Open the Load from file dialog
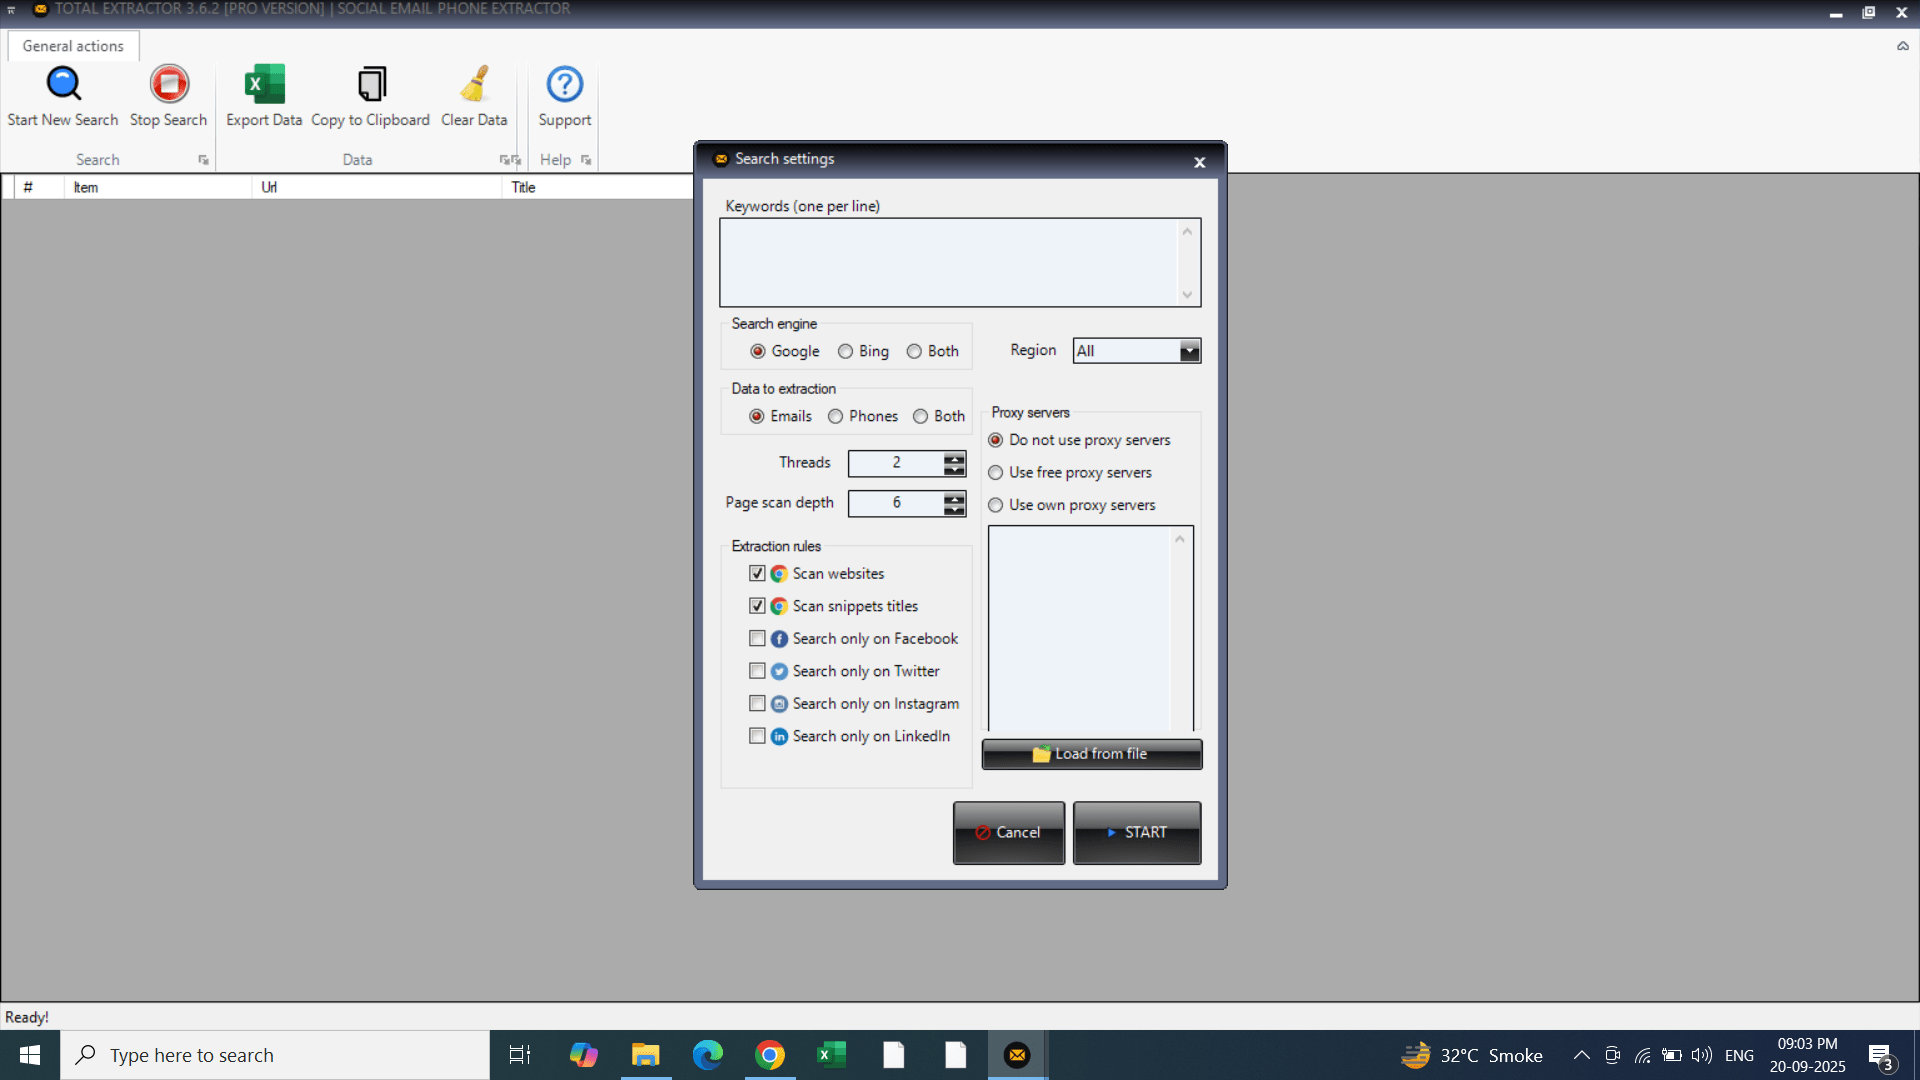The width and height of the screenshot is (1920, 1080). [1091, 754]
